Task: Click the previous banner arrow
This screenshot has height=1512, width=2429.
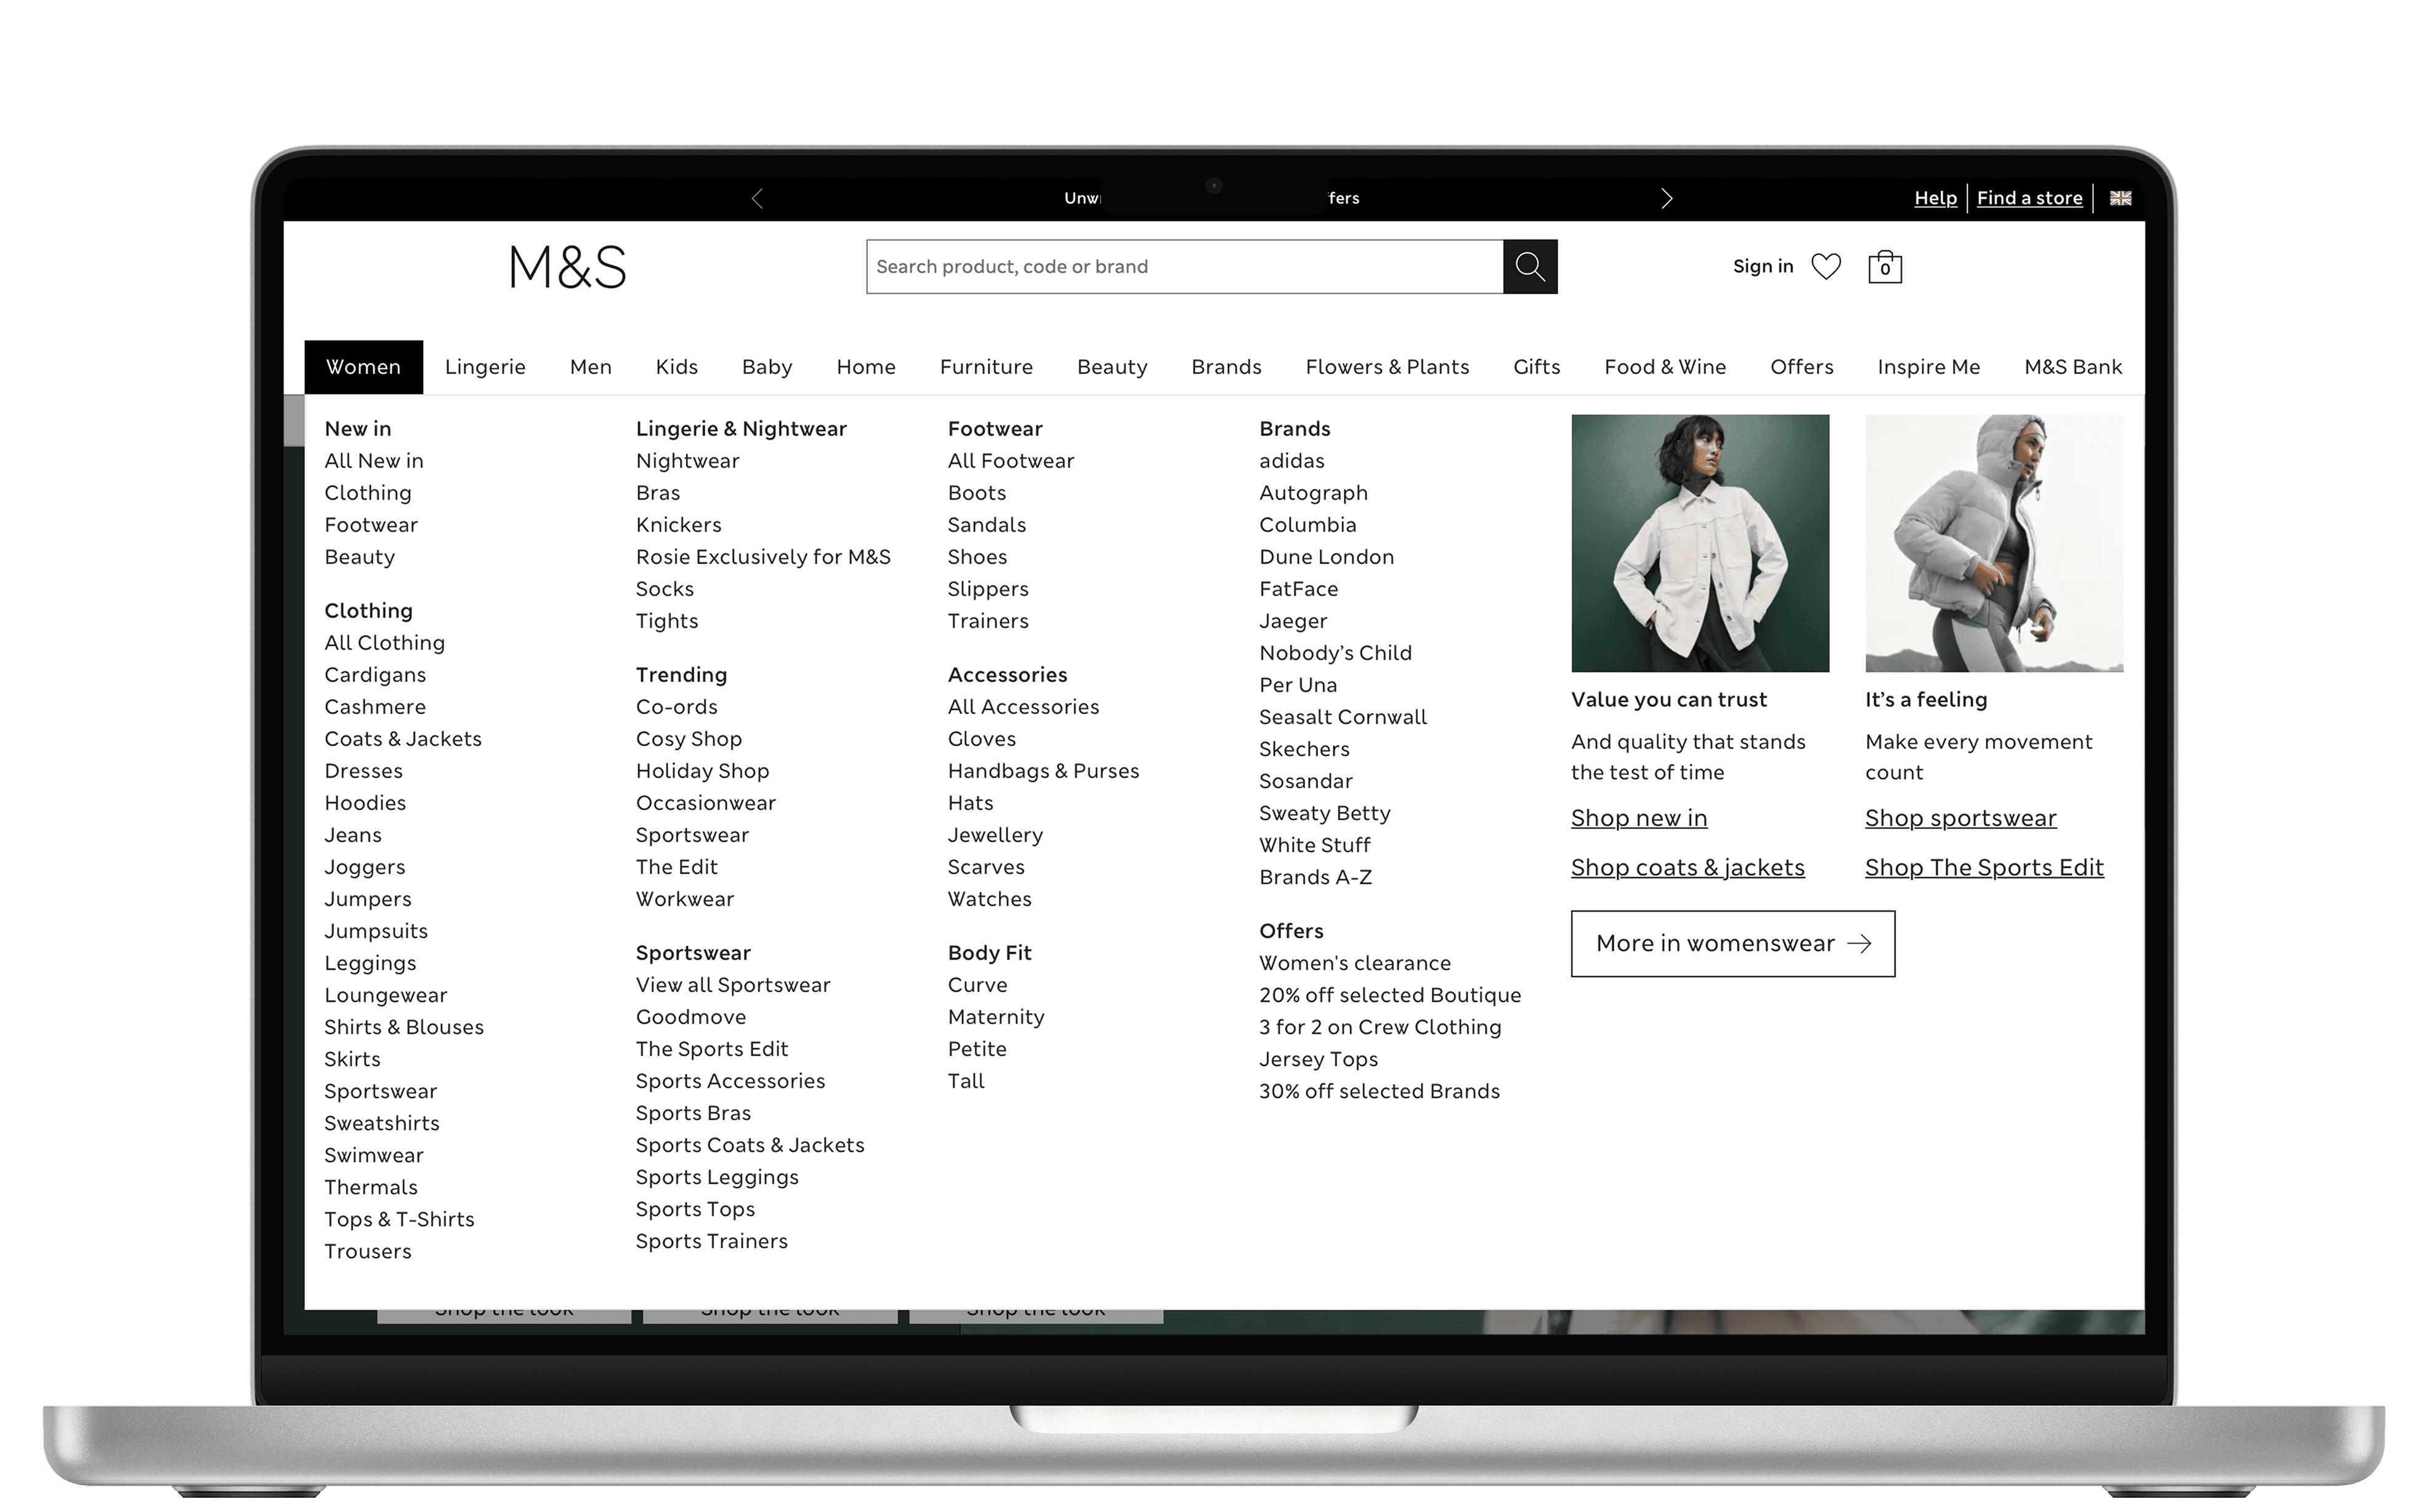Action: [757, 198]
